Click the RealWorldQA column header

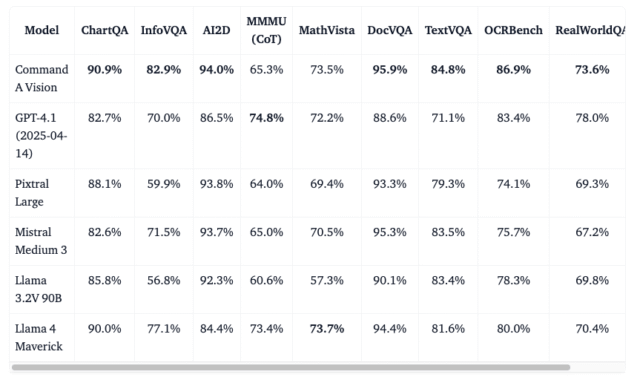pyautogui.click(x=590, y=30)
